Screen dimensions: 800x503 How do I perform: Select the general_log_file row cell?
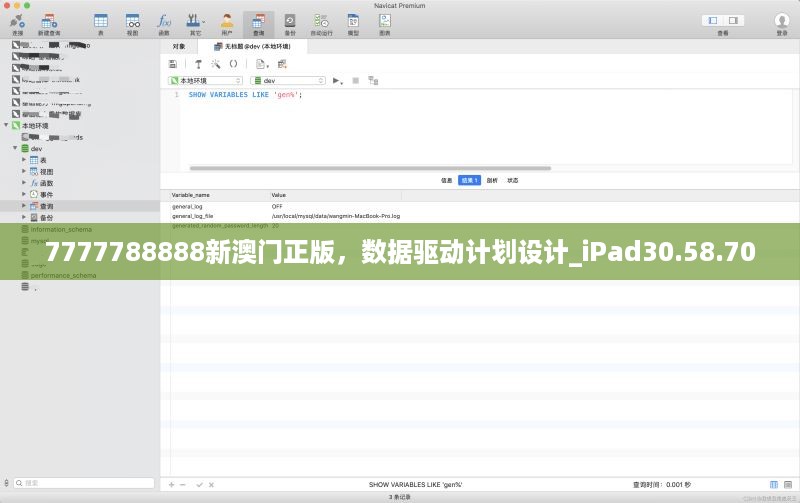(x=192, y=216)
